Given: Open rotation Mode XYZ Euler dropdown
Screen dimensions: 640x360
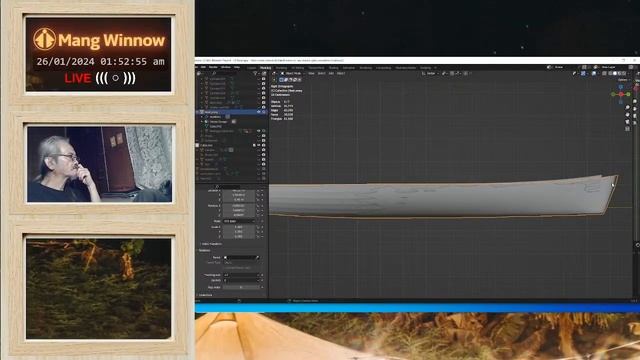Looking at the screenshot, I should (x=240, y=221).
